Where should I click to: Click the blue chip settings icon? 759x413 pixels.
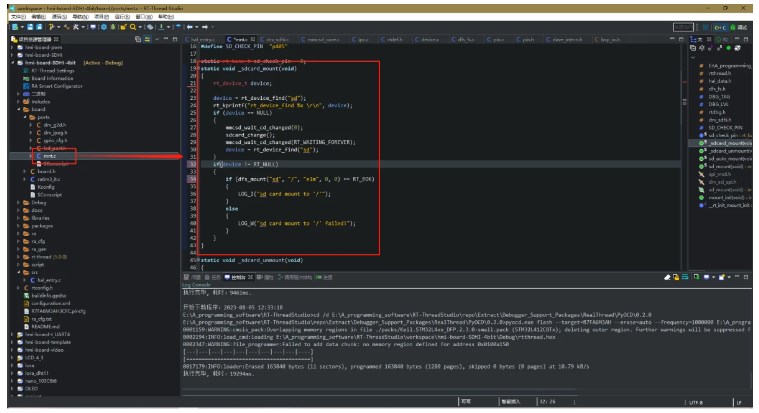(x=104, y=27)
